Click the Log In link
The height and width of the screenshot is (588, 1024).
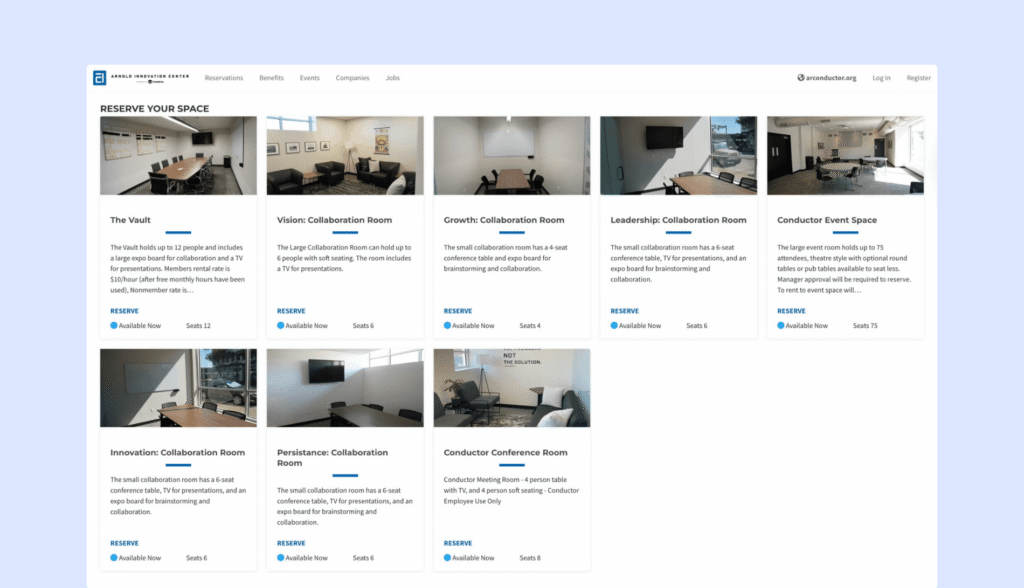[x=881, y=77]
